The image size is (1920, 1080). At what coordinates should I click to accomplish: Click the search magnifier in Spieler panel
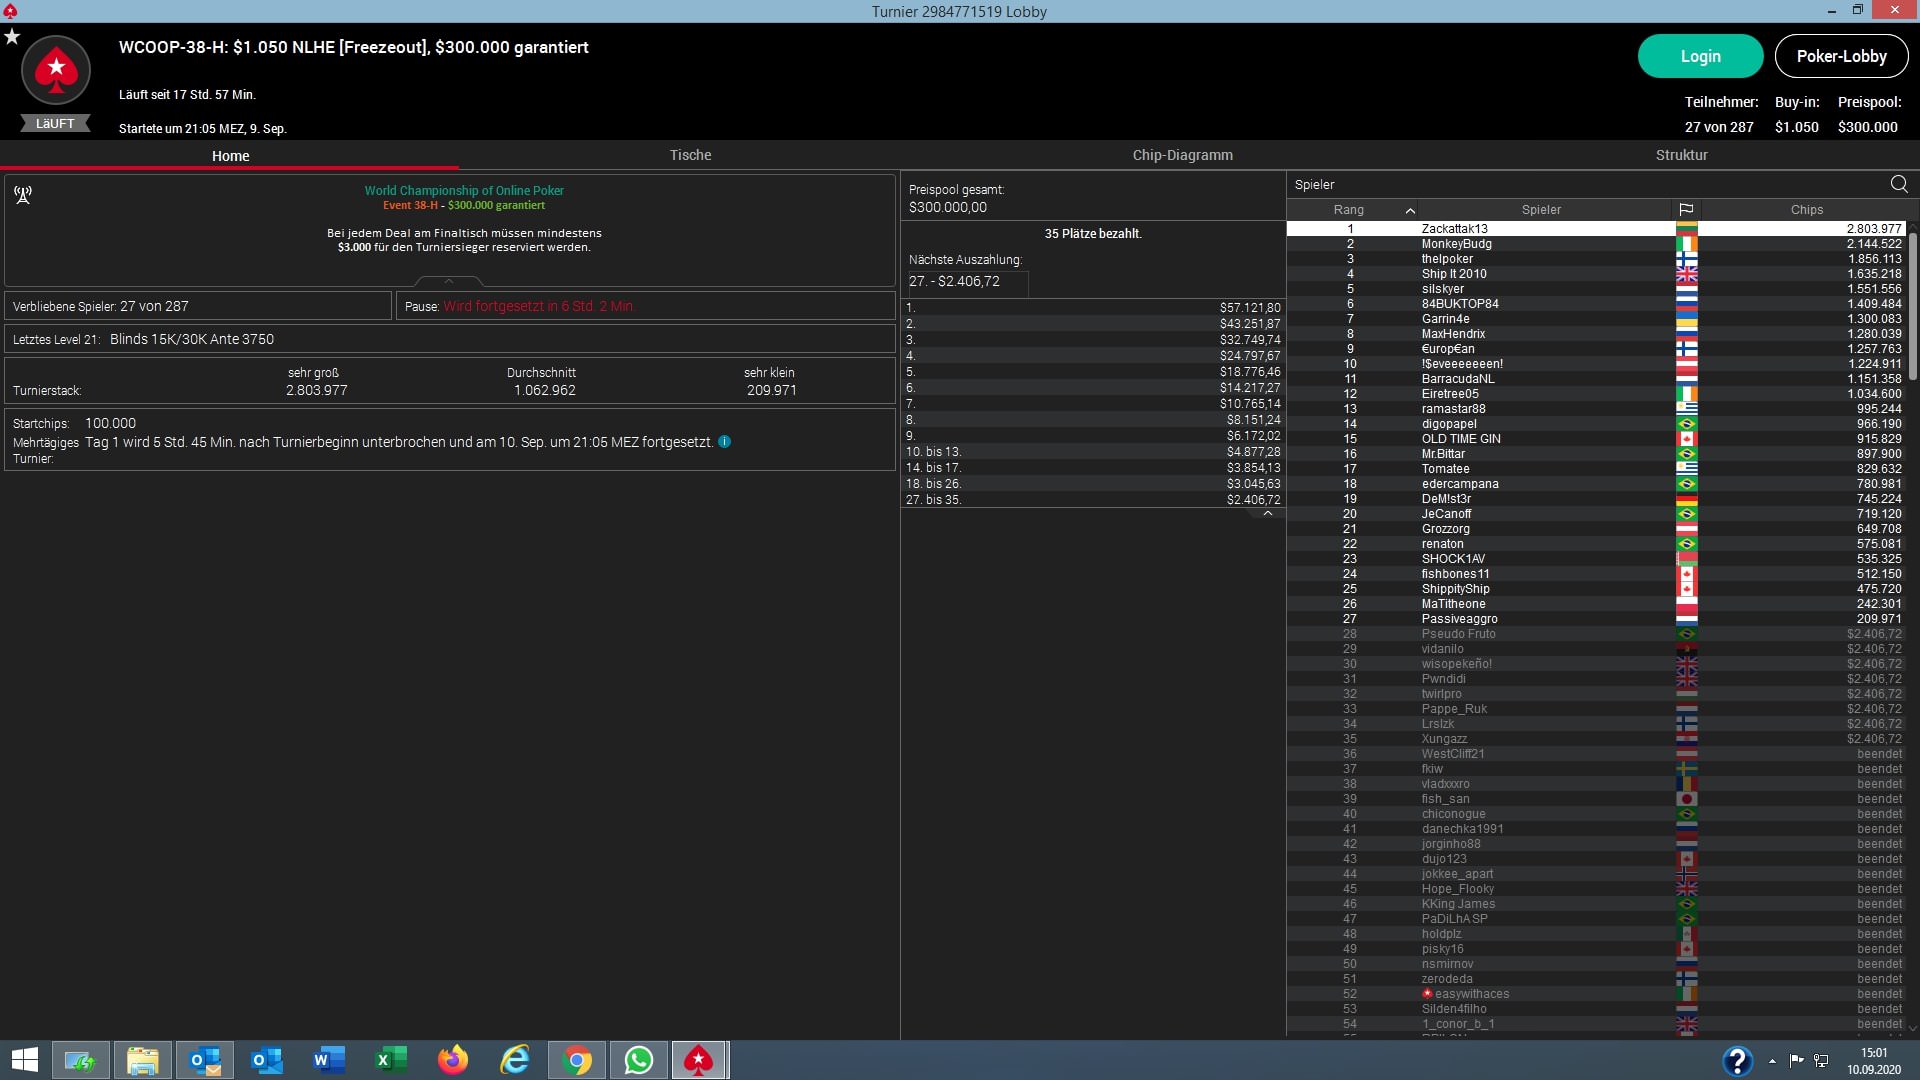1898,184
